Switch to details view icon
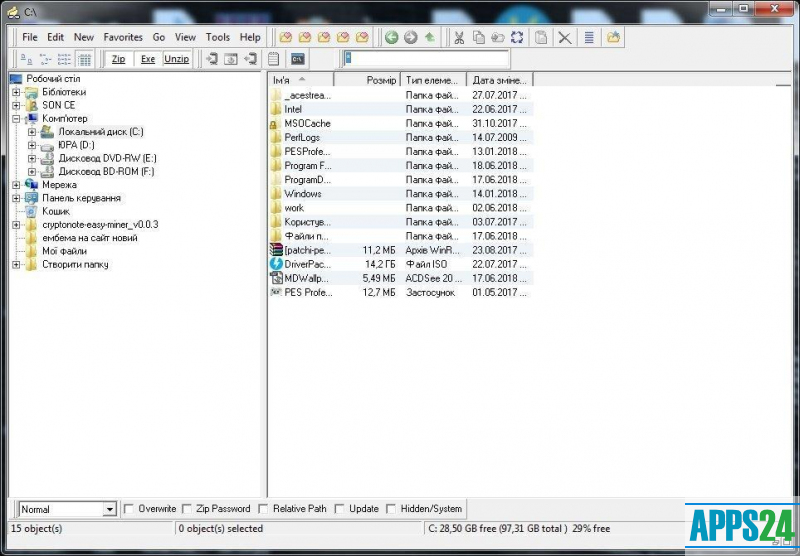This screenshot has width=800, height=556. coord(85,59)
